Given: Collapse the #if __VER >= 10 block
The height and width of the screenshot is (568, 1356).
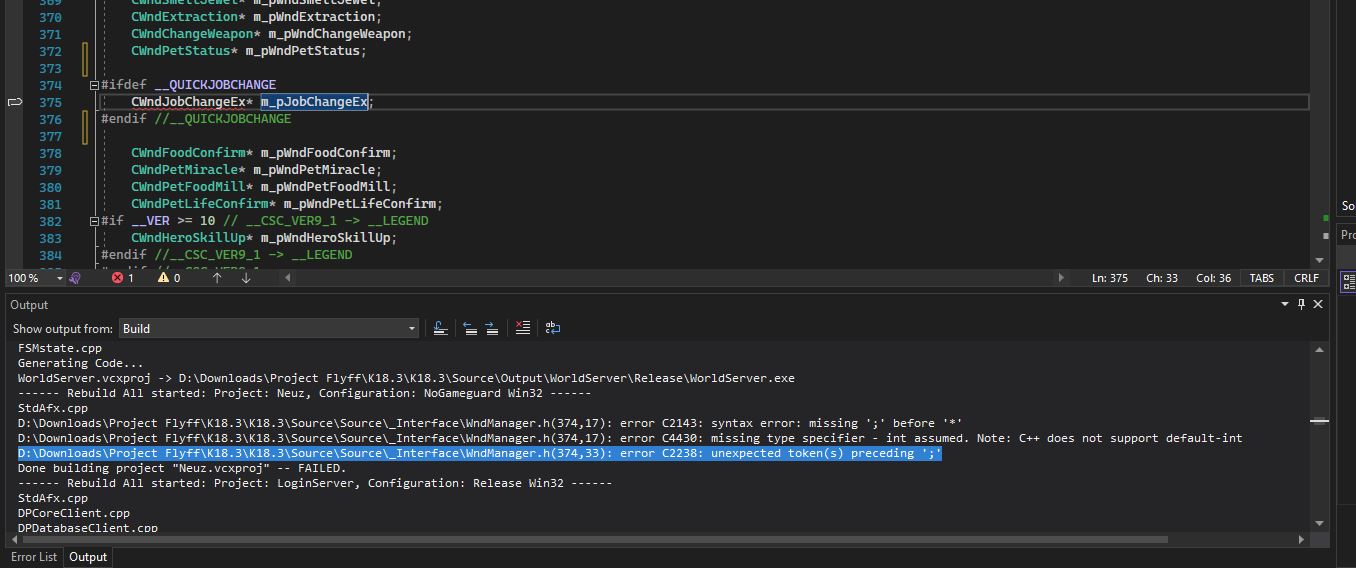Looking at the screenshot, I should point(94,221).
